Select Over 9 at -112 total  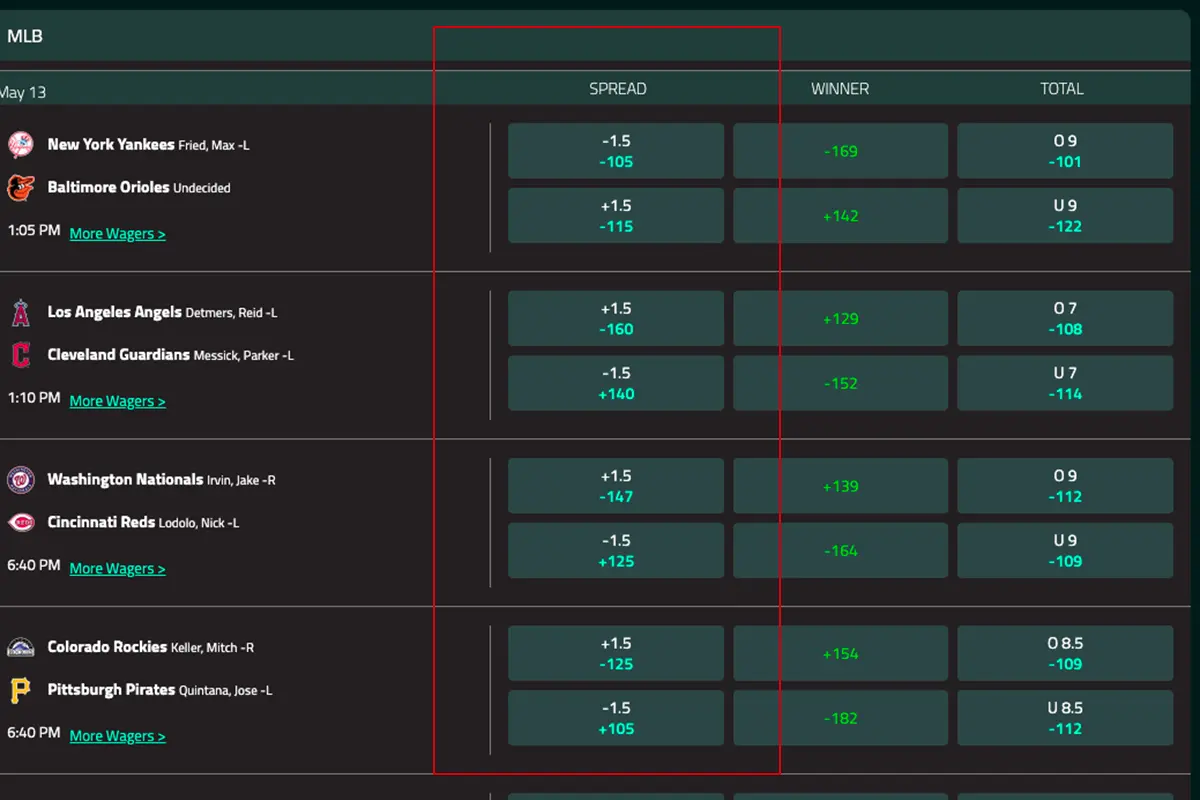click(1065, 486)
